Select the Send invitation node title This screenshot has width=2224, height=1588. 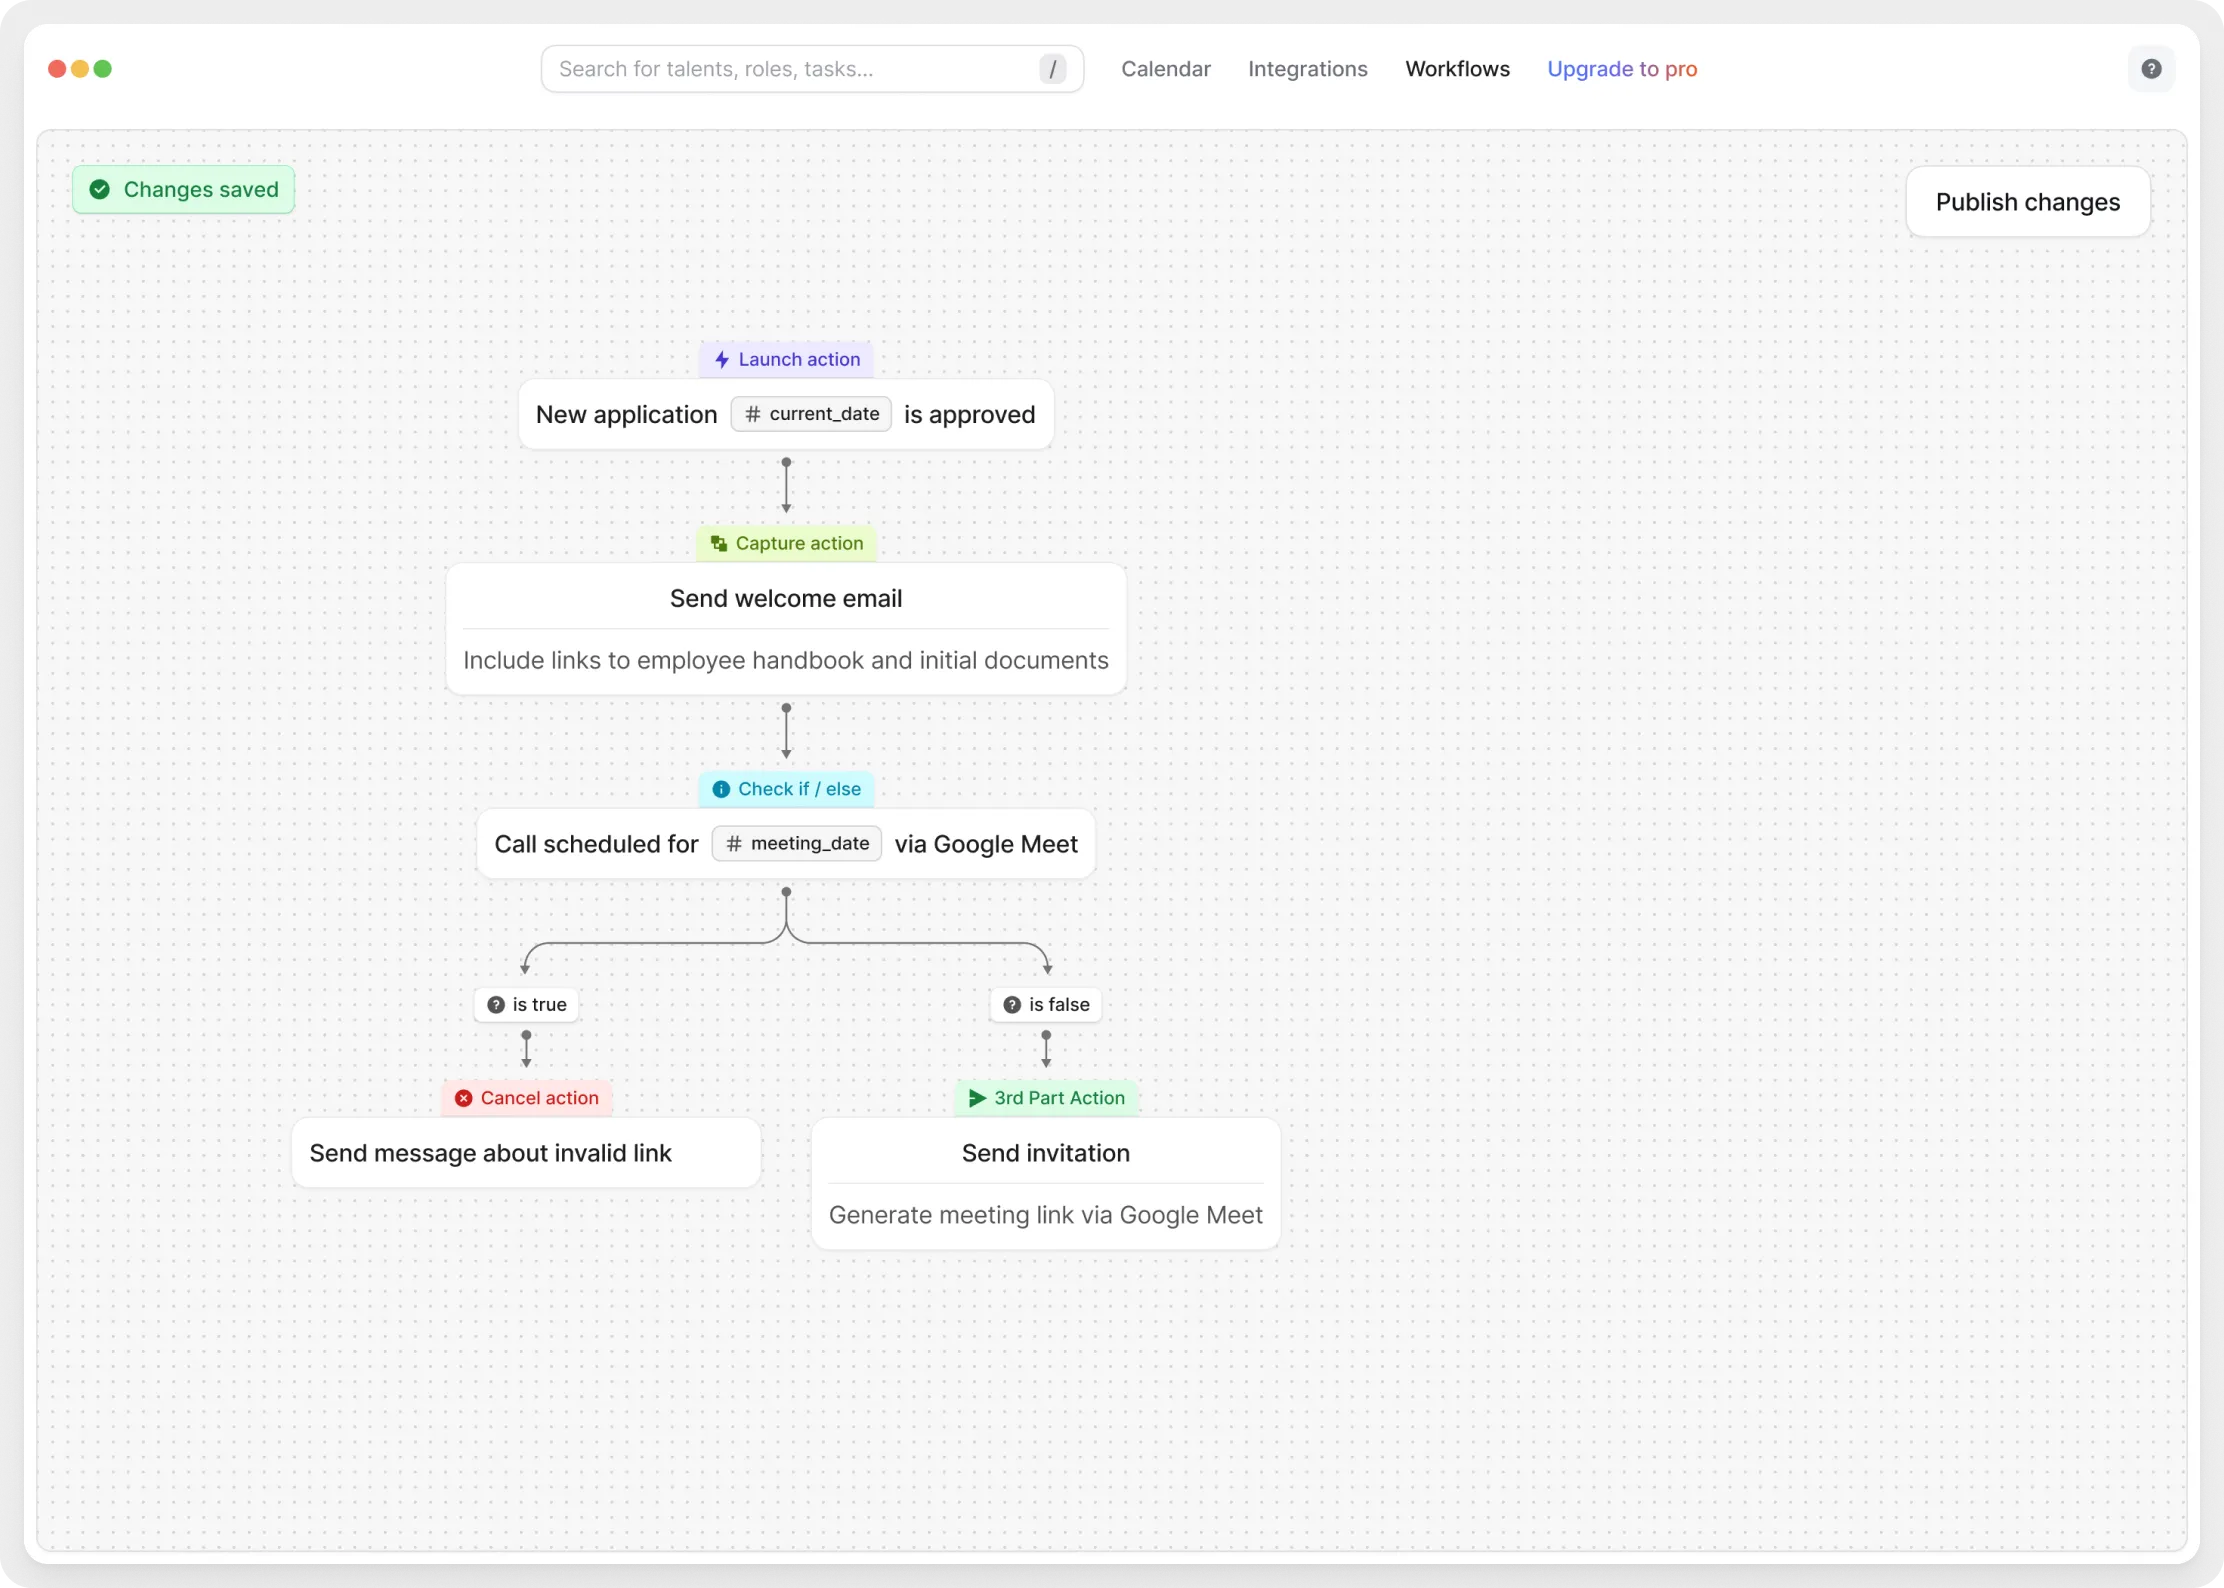pyautogui.click(x=1045, y=1153)
